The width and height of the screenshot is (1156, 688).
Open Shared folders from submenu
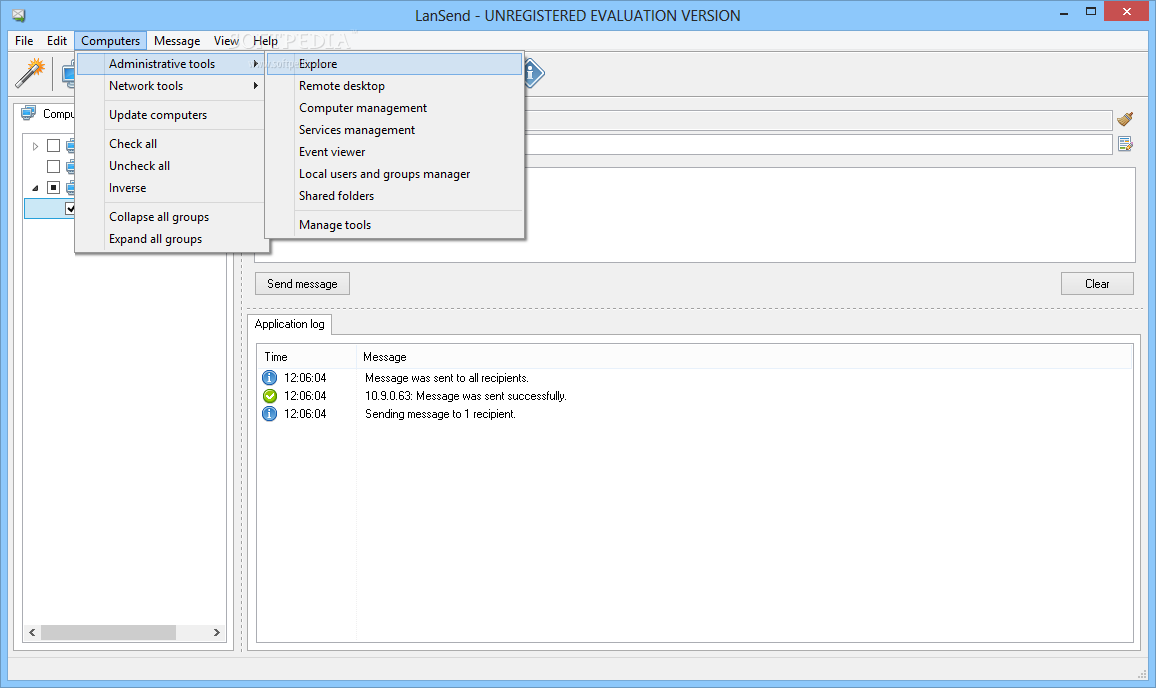tap(394, 196)
